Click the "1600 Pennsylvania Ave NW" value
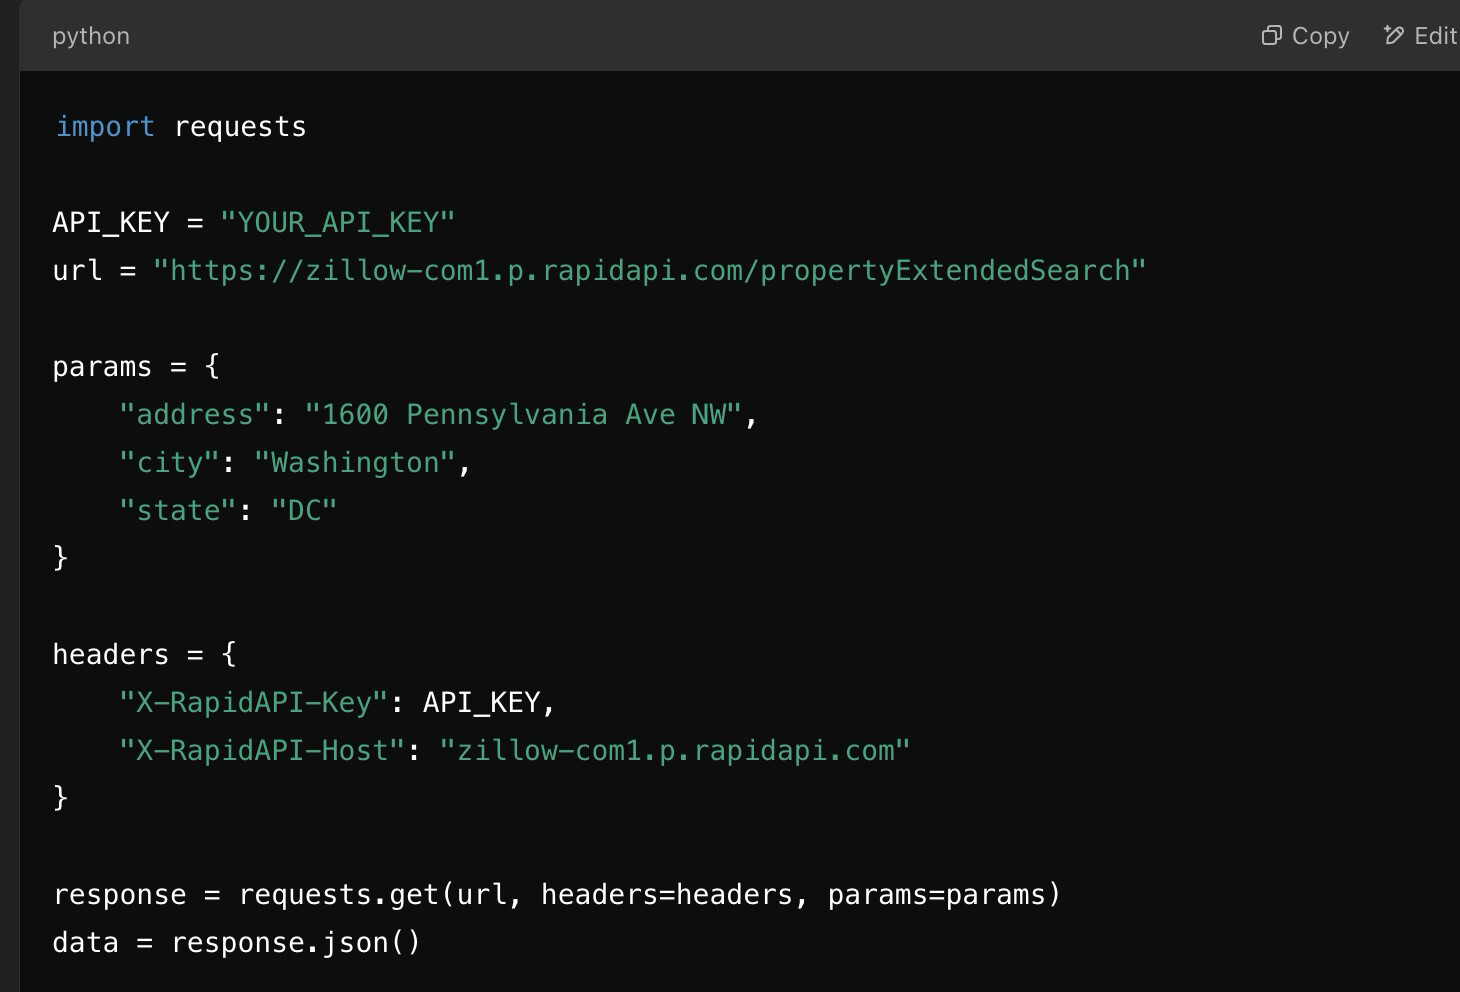The image size is (1460, 992). coord(524,414)
